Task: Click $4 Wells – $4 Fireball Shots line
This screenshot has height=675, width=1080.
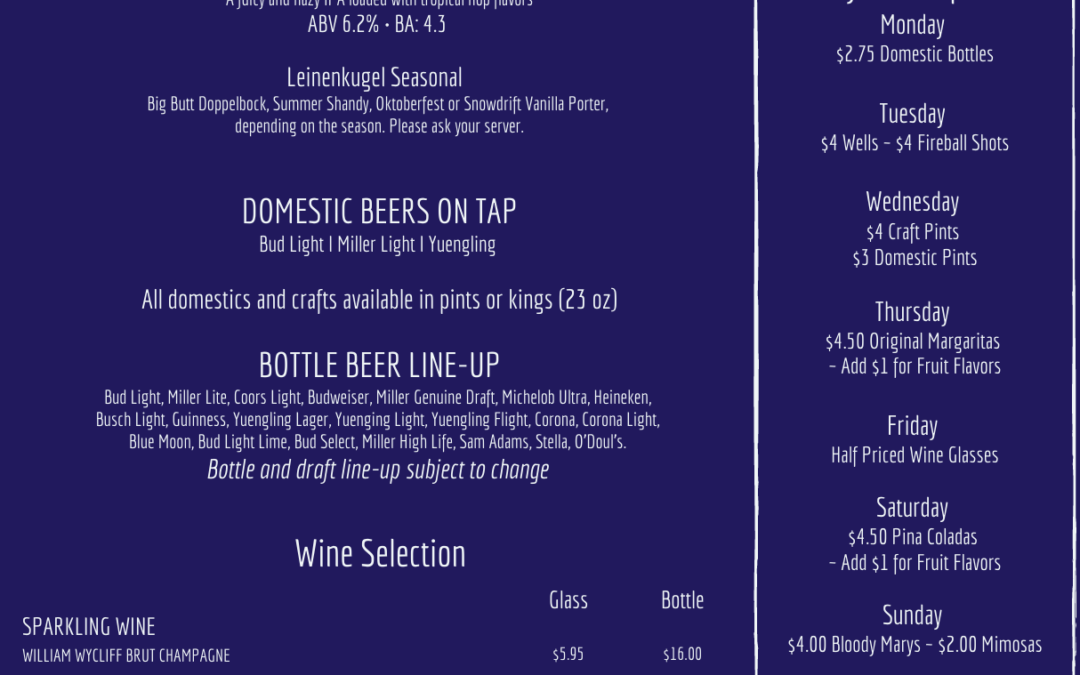Action: (x=915, y=143)
